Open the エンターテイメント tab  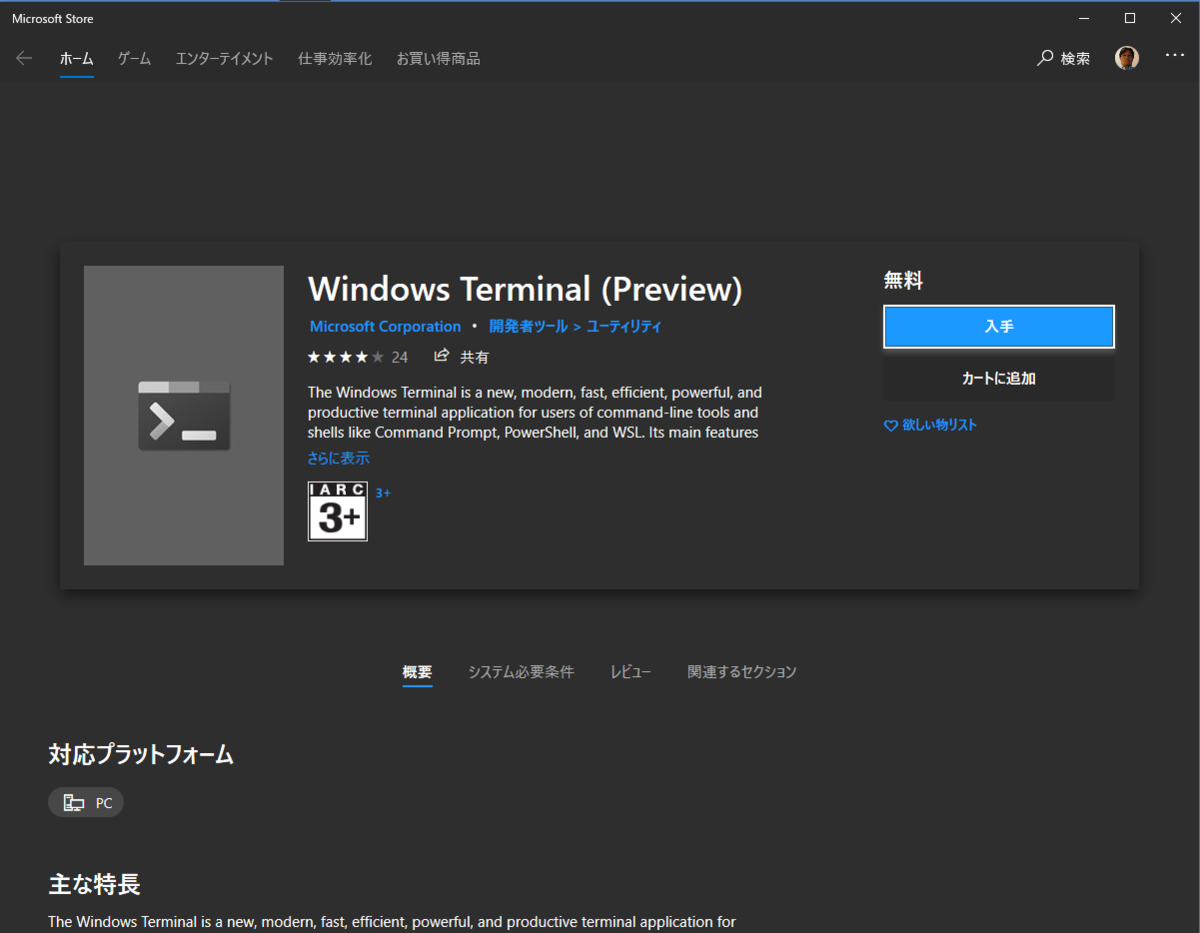tap(224, 59)
